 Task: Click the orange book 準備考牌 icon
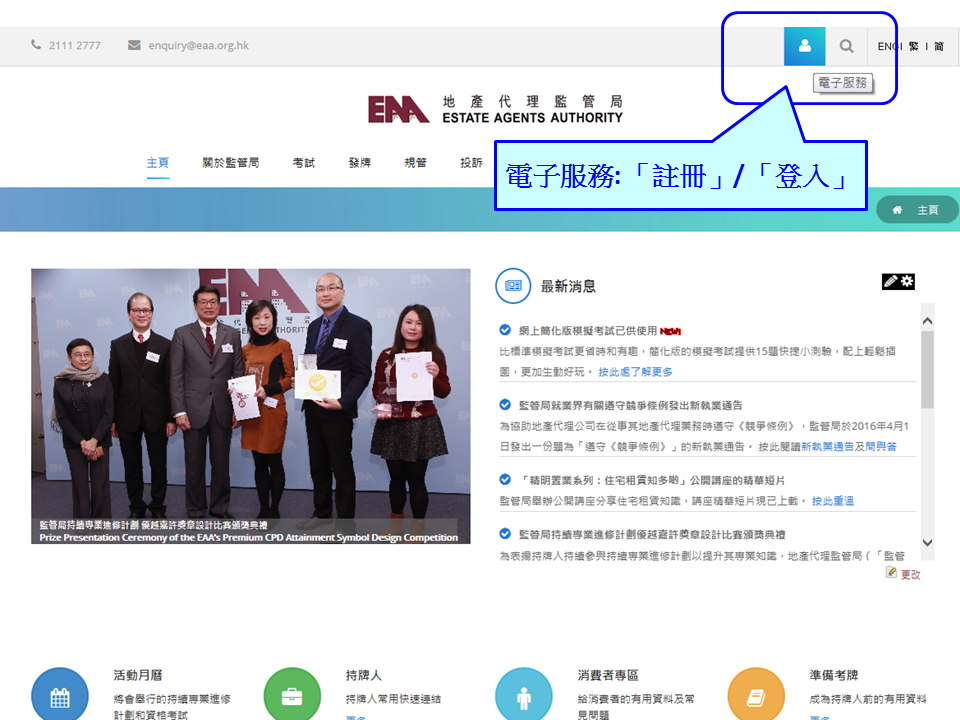pyautogui.click(x=756, y=696)
